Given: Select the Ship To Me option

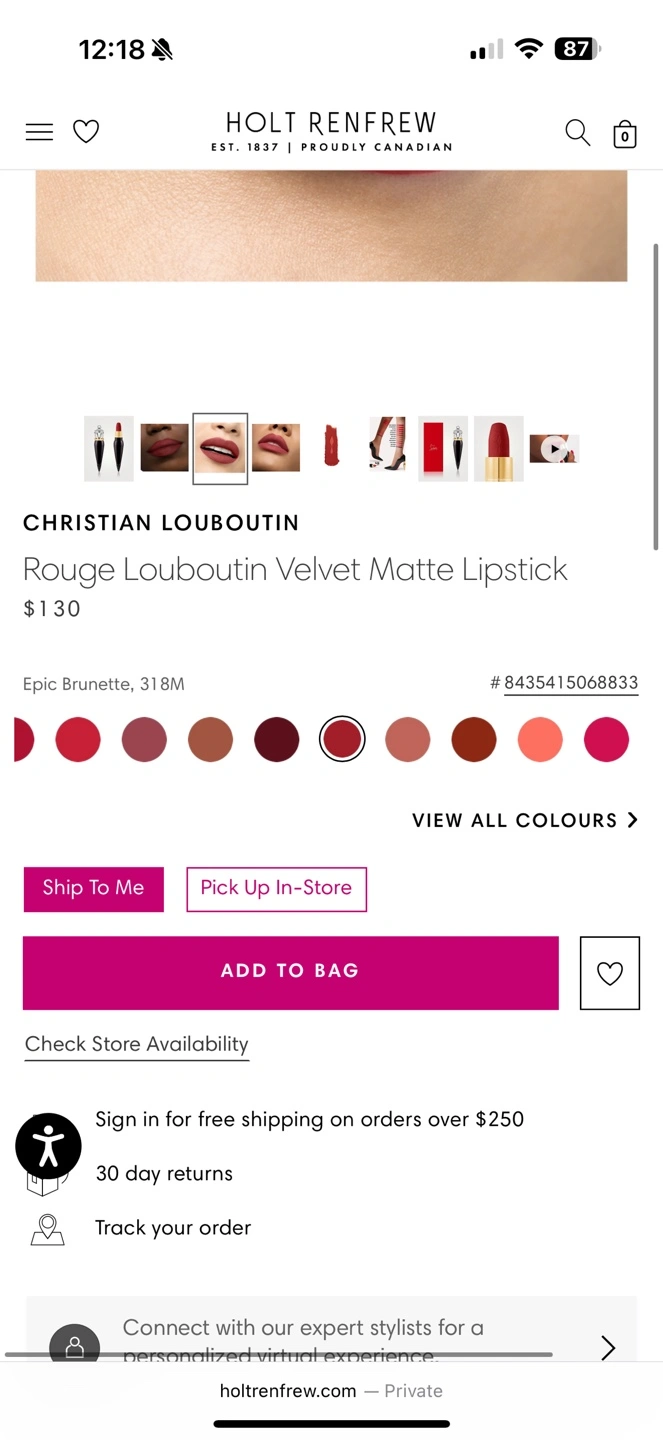Looking at the screenshot, I should [x=93, y=888].
